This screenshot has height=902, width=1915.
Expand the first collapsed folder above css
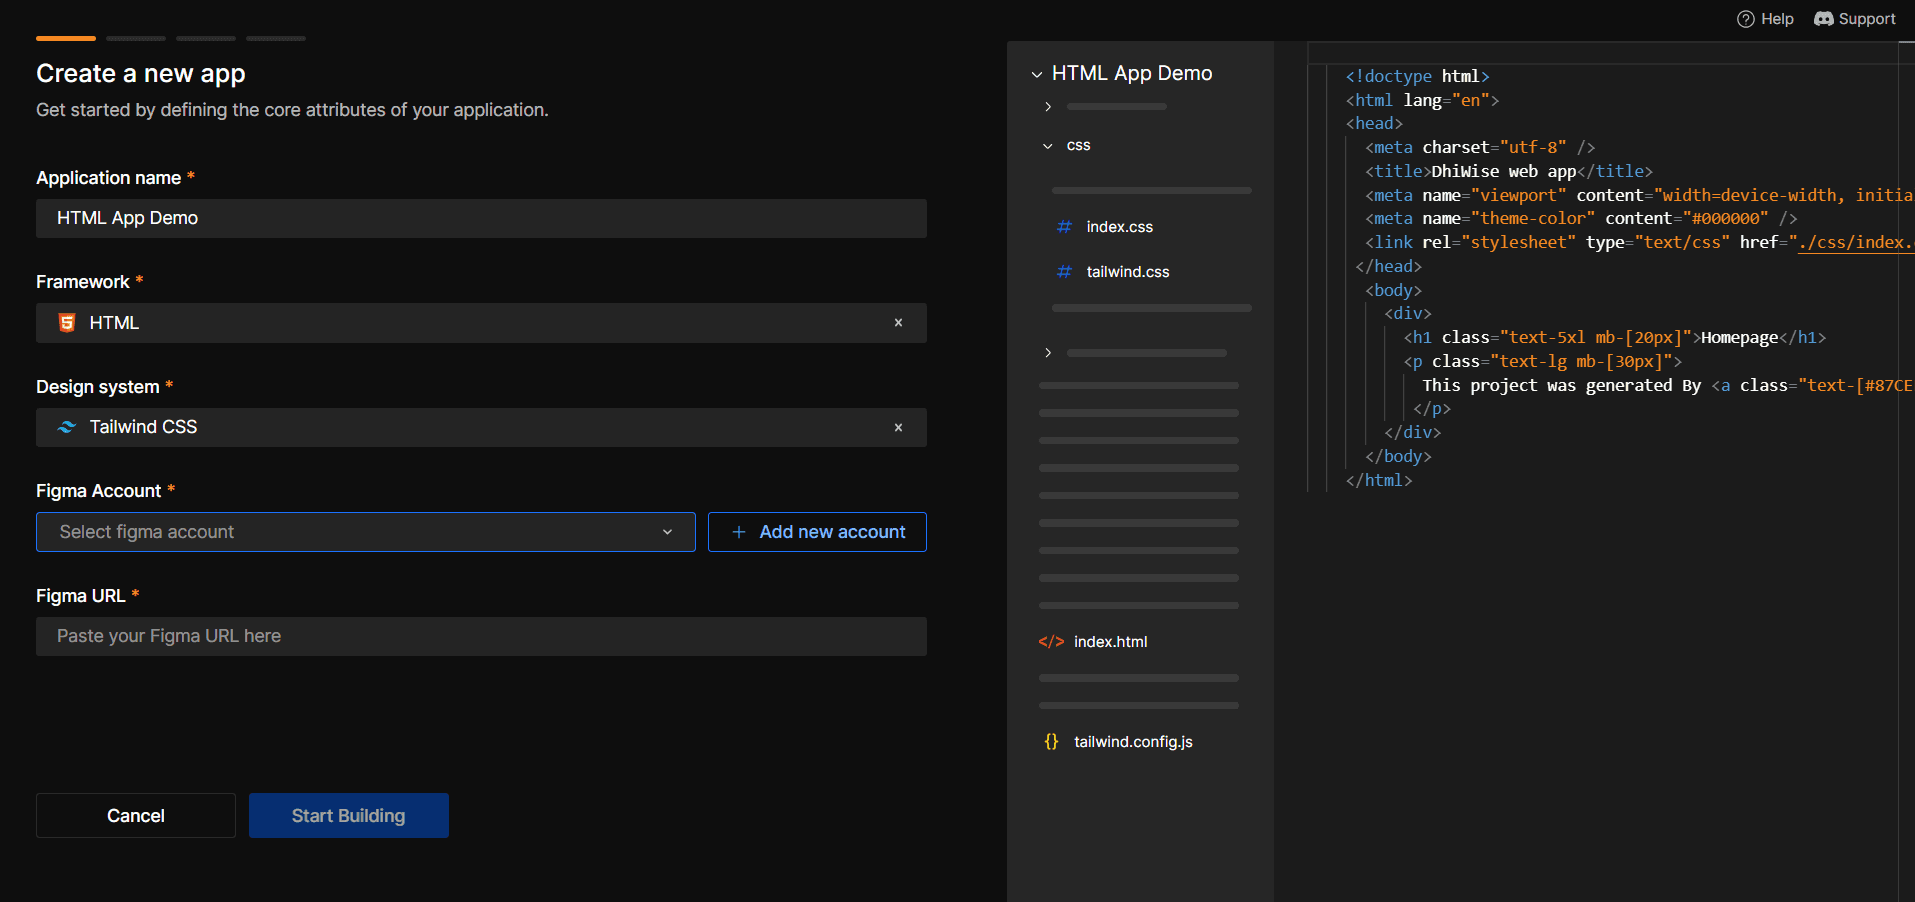pyautogui.click(x=1048, y=107)
